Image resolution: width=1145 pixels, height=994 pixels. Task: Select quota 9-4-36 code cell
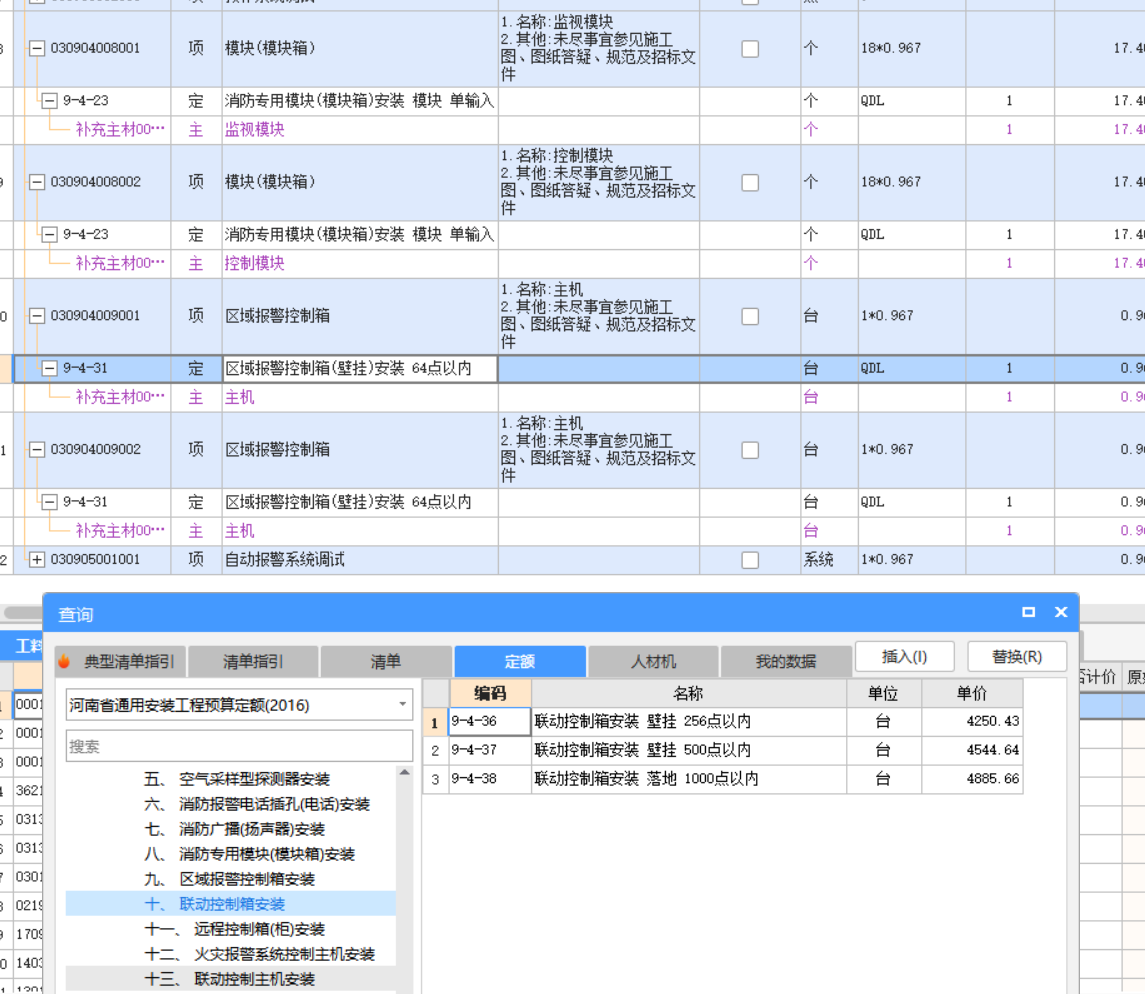(x=489, y=722)
